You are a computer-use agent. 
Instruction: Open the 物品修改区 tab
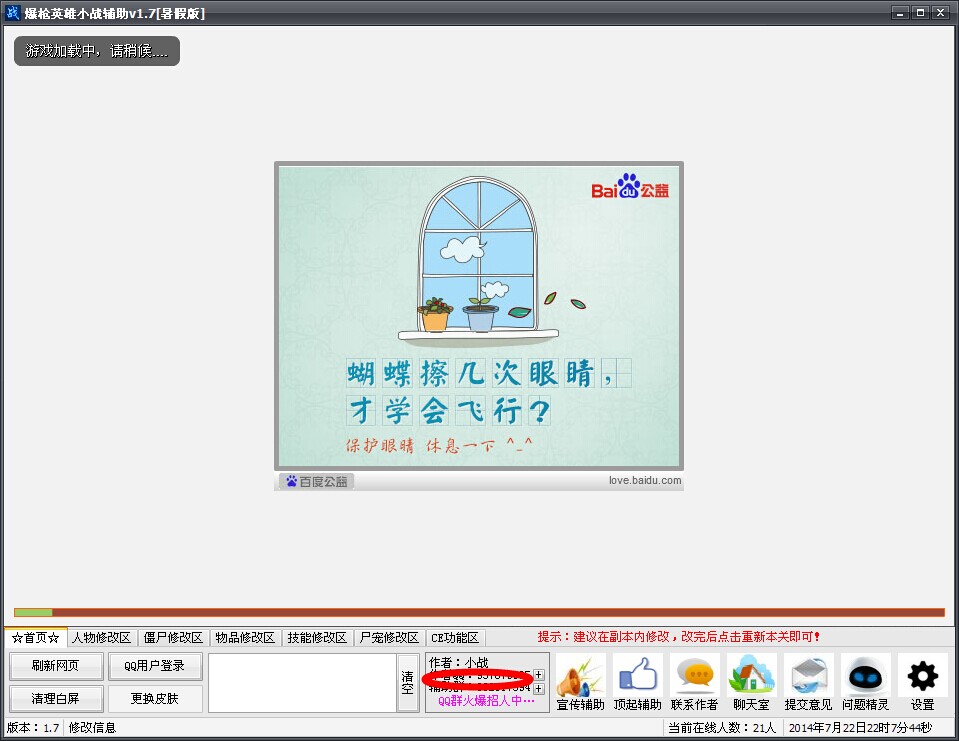pos(245,638)
